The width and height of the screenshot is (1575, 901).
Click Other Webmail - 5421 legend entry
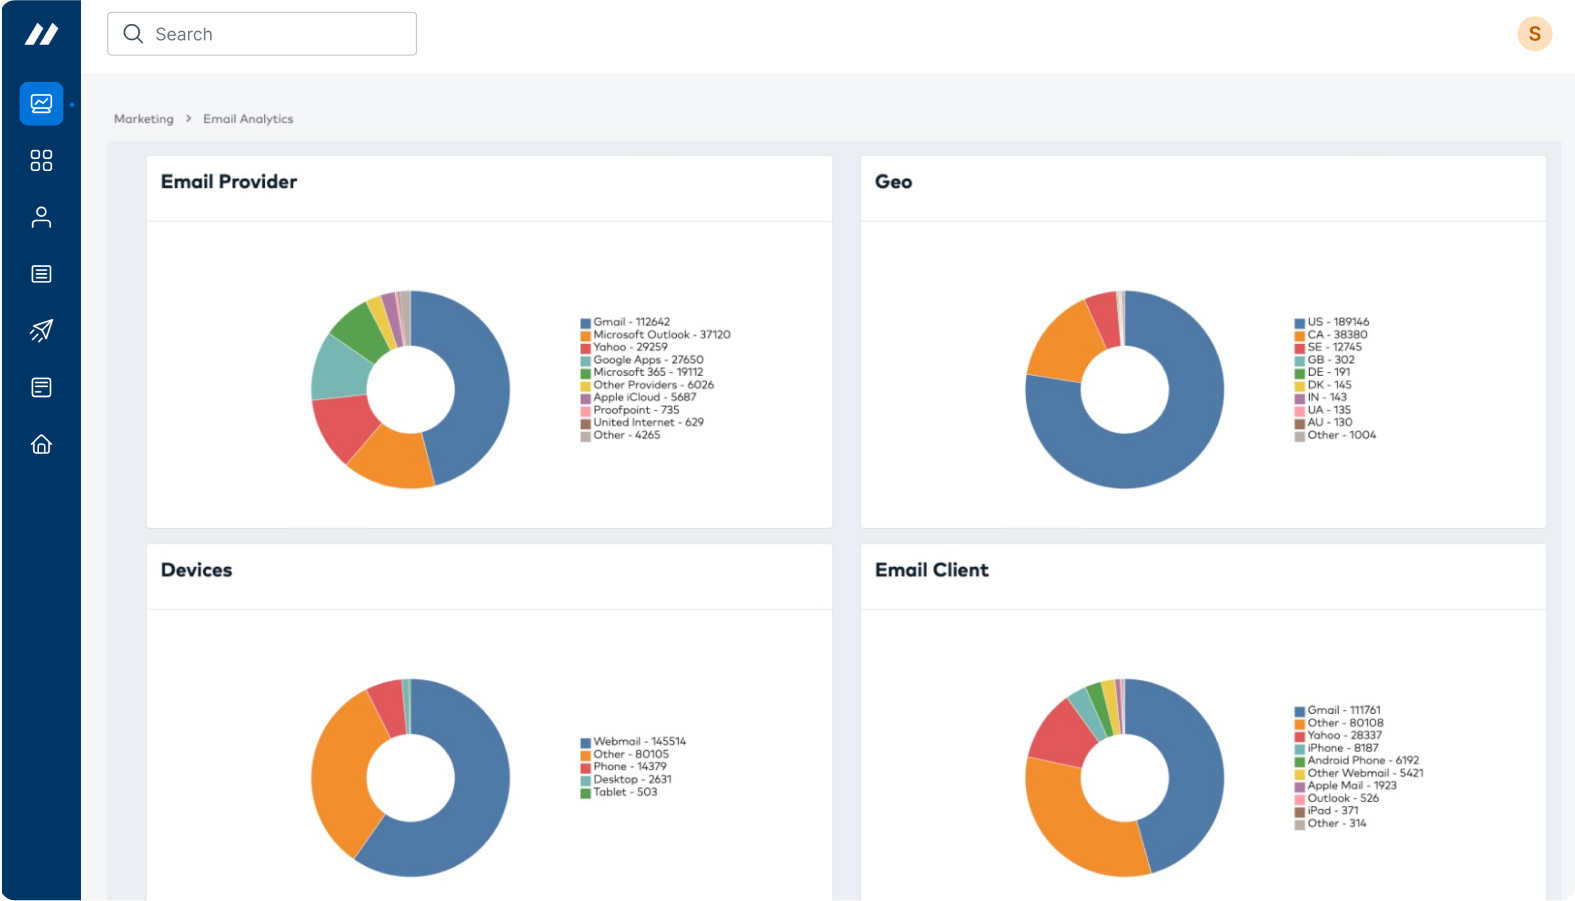[1359, 773]
